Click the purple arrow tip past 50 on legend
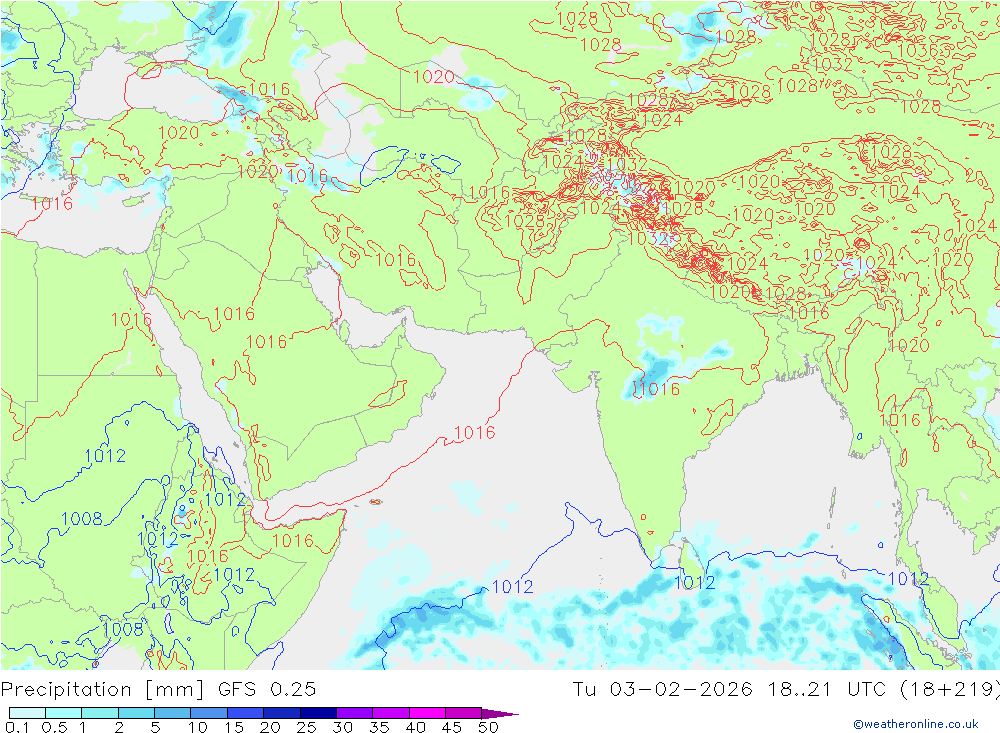Viewport: 1000px width, 733px height. [501, 713]
